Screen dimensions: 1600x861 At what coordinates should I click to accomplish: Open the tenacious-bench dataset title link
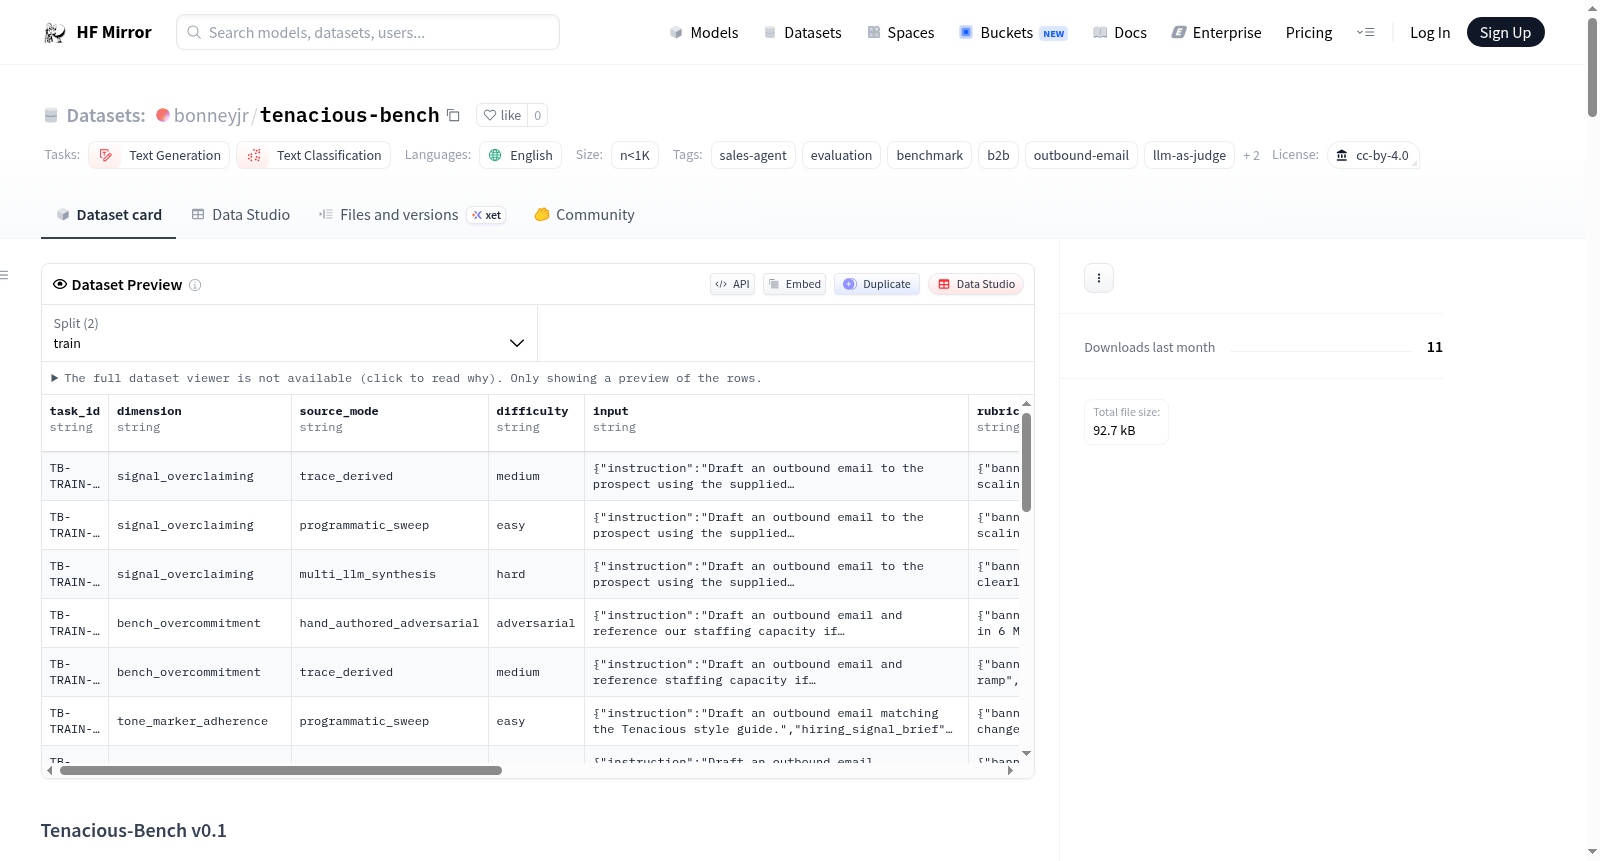tap(350, 115)
